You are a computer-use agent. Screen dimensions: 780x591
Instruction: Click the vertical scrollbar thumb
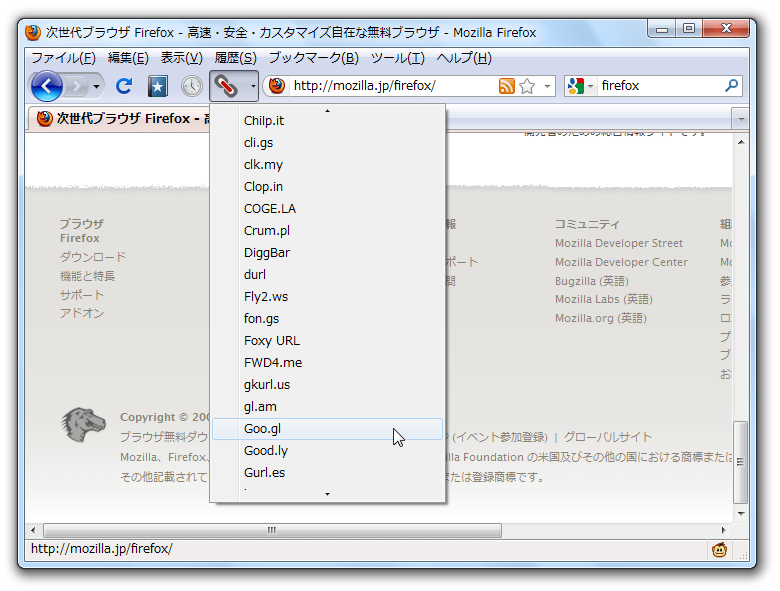pyautogui.click(x=741, y=462)
